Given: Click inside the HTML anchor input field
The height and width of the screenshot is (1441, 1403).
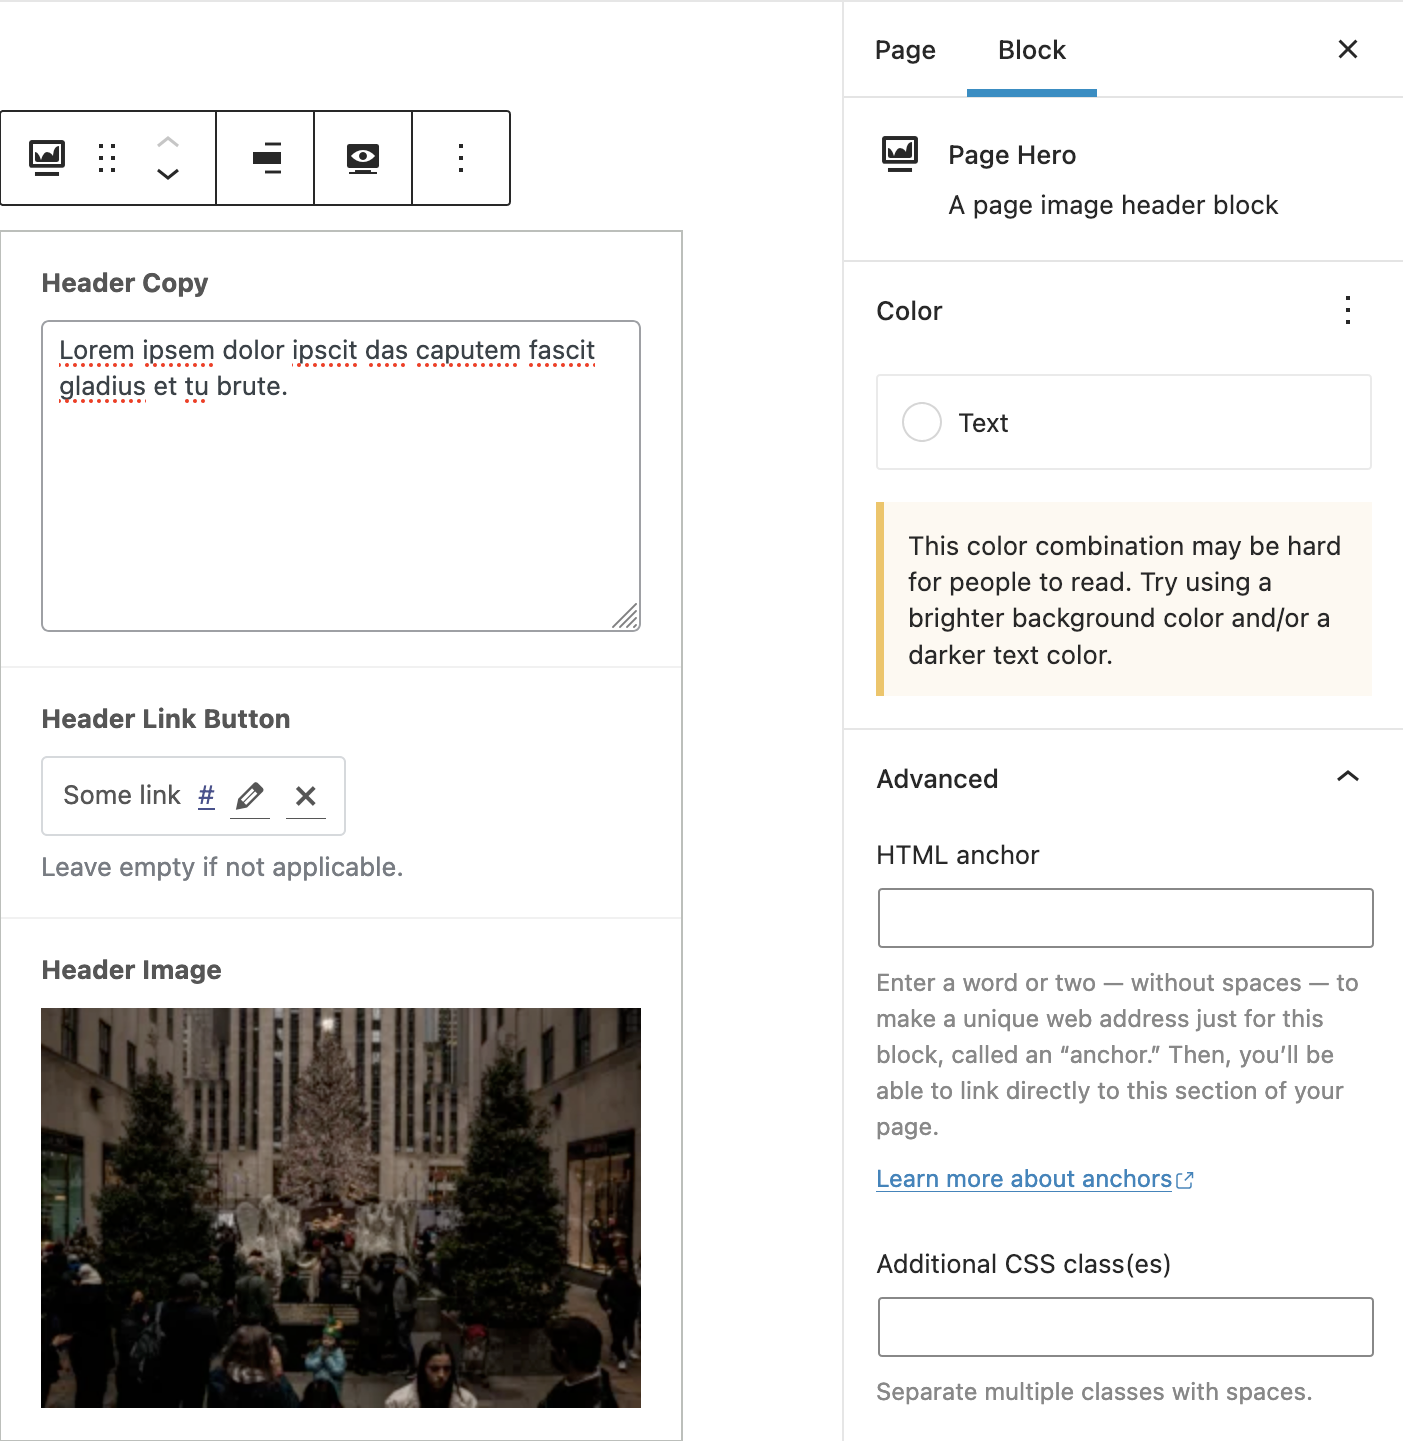Looking at the screenshot, I should click(x=1124, y=917).
